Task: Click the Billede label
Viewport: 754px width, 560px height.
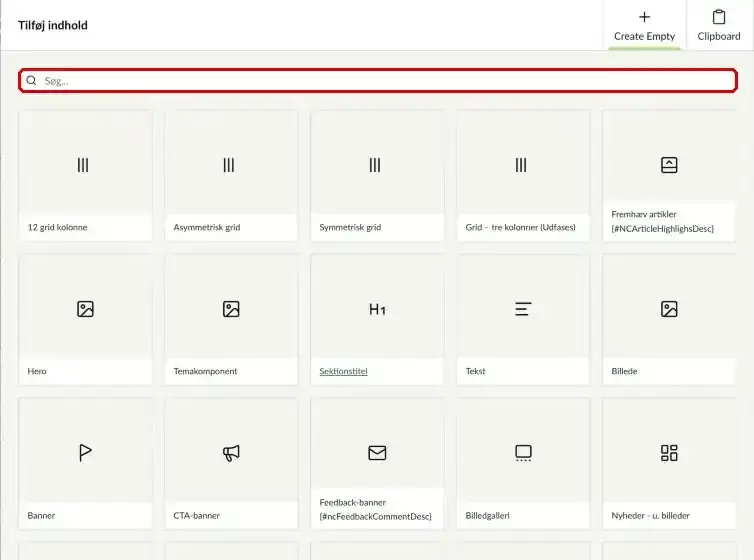Action: 624,371
